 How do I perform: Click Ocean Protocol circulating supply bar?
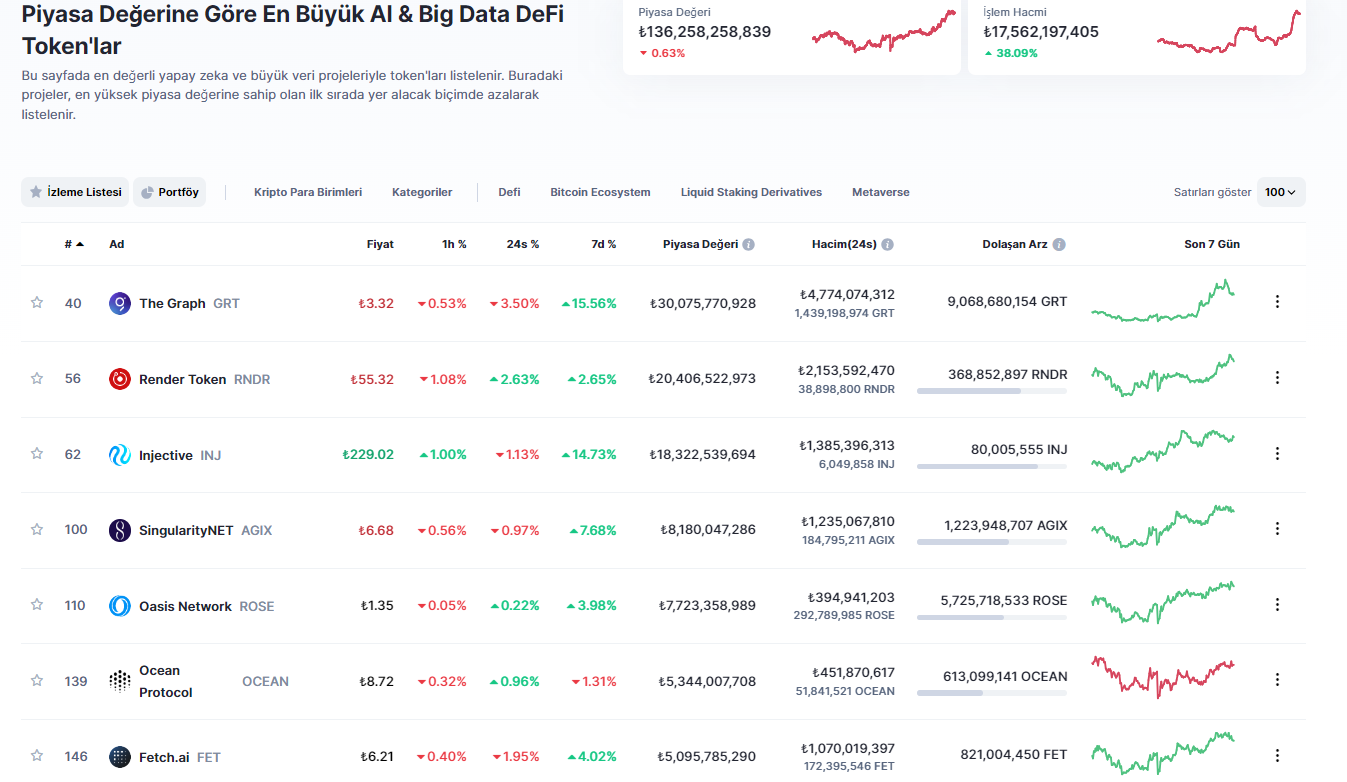(992, 693)
